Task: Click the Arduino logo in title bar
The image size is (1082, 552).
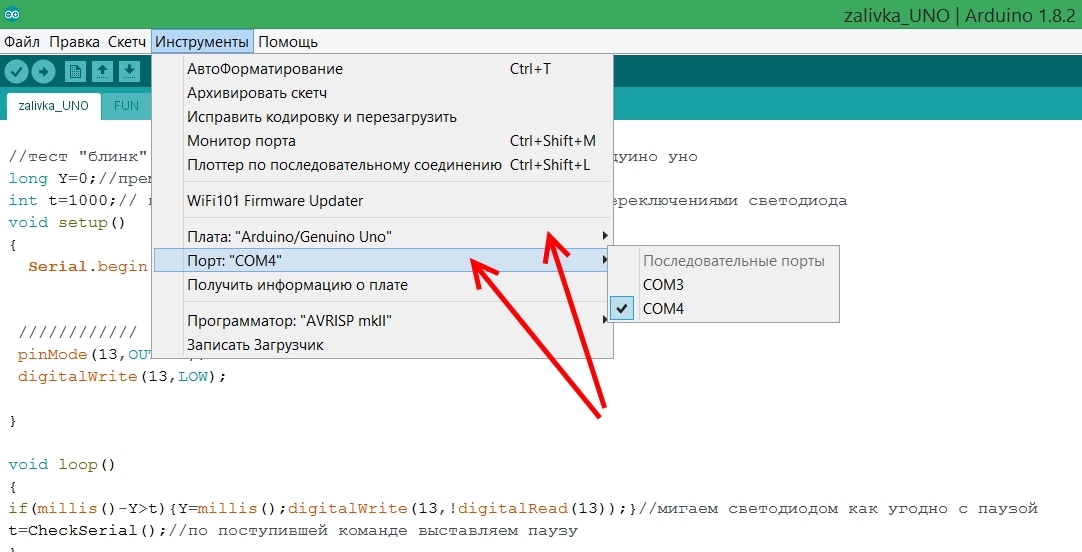Action: [x=12, y=13]
